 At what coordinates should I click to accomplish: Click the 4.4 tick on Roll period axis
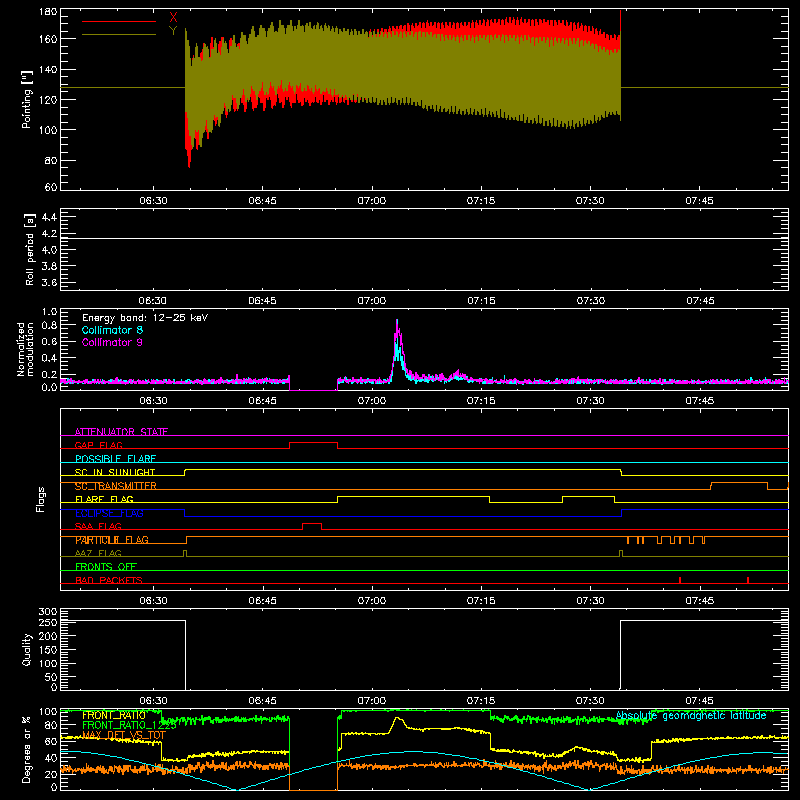pos(49,217)
